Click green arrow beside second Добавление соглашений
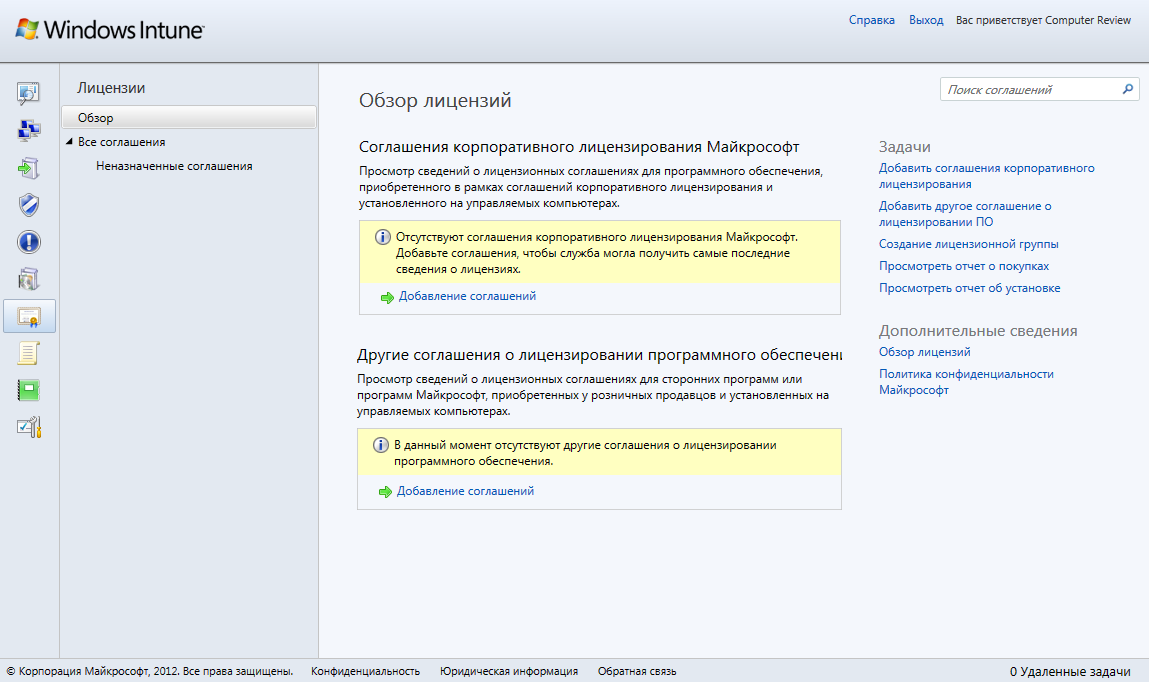Screen dimensions: 1149x682 pyautogui.click(x=385, y=492)
